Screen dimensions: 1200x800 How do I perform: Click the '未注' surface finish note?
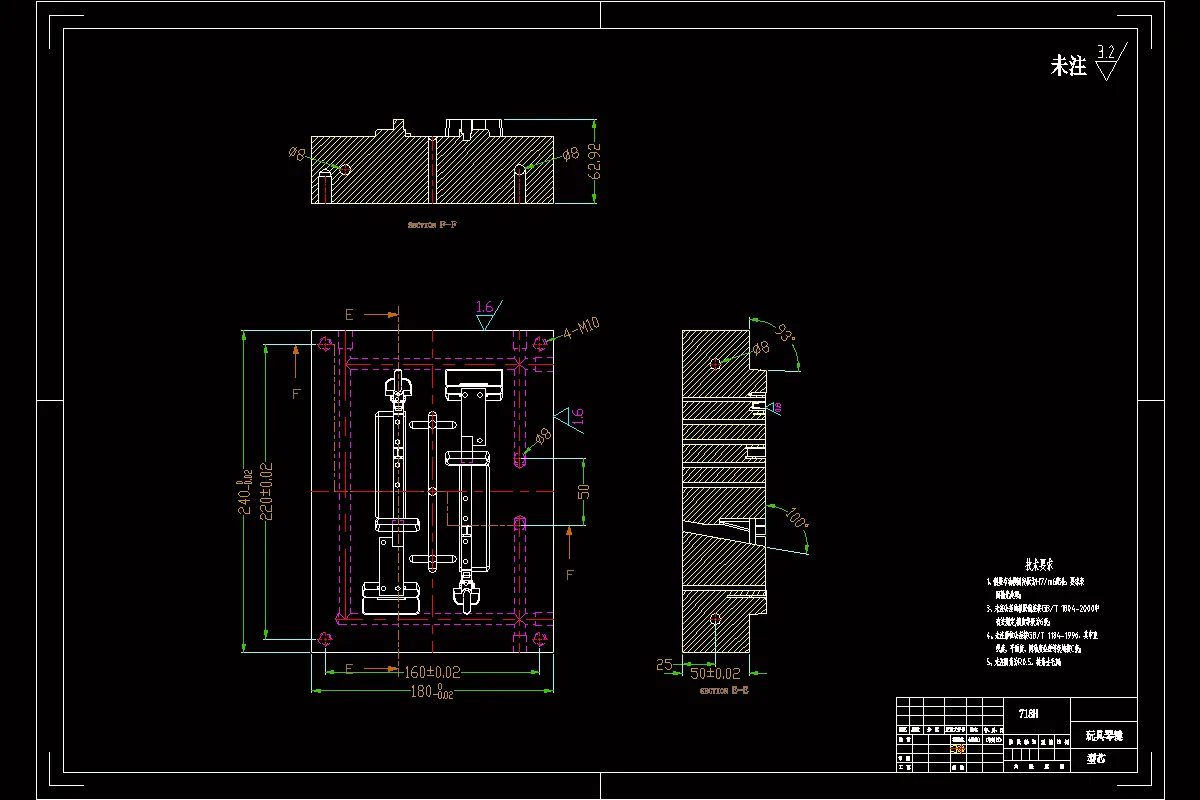pos(1068,67)
